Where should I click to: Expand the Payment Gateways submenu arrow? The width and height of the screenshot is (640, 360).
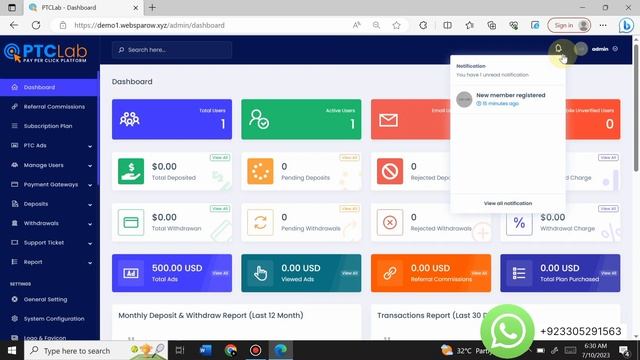point(90,185)
